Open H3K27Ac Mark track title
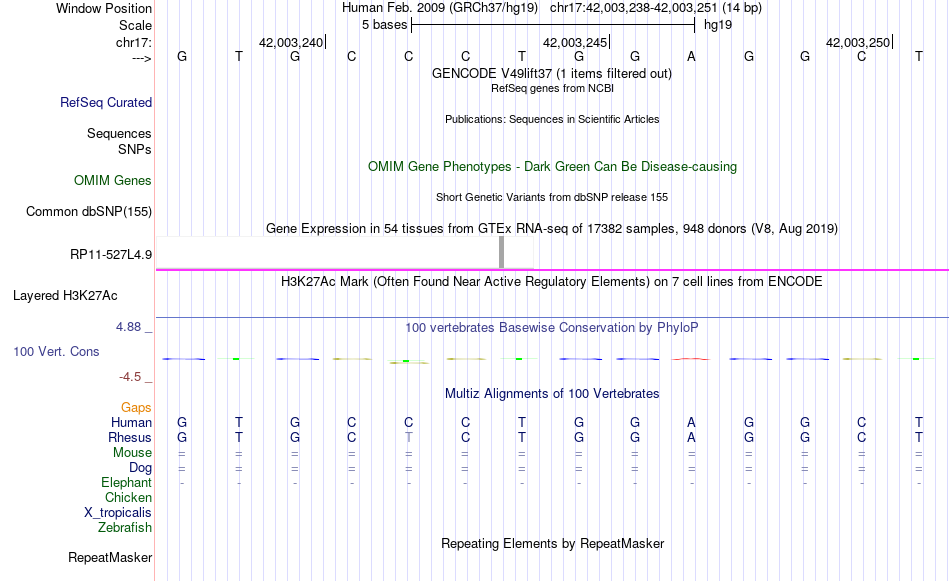Screen dimensions: 950x581 click(552, 282)
